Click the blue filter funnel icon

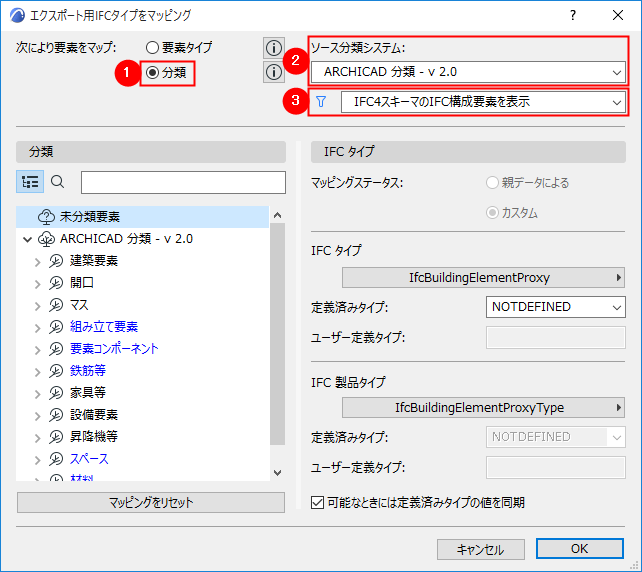tap(321, 102)
